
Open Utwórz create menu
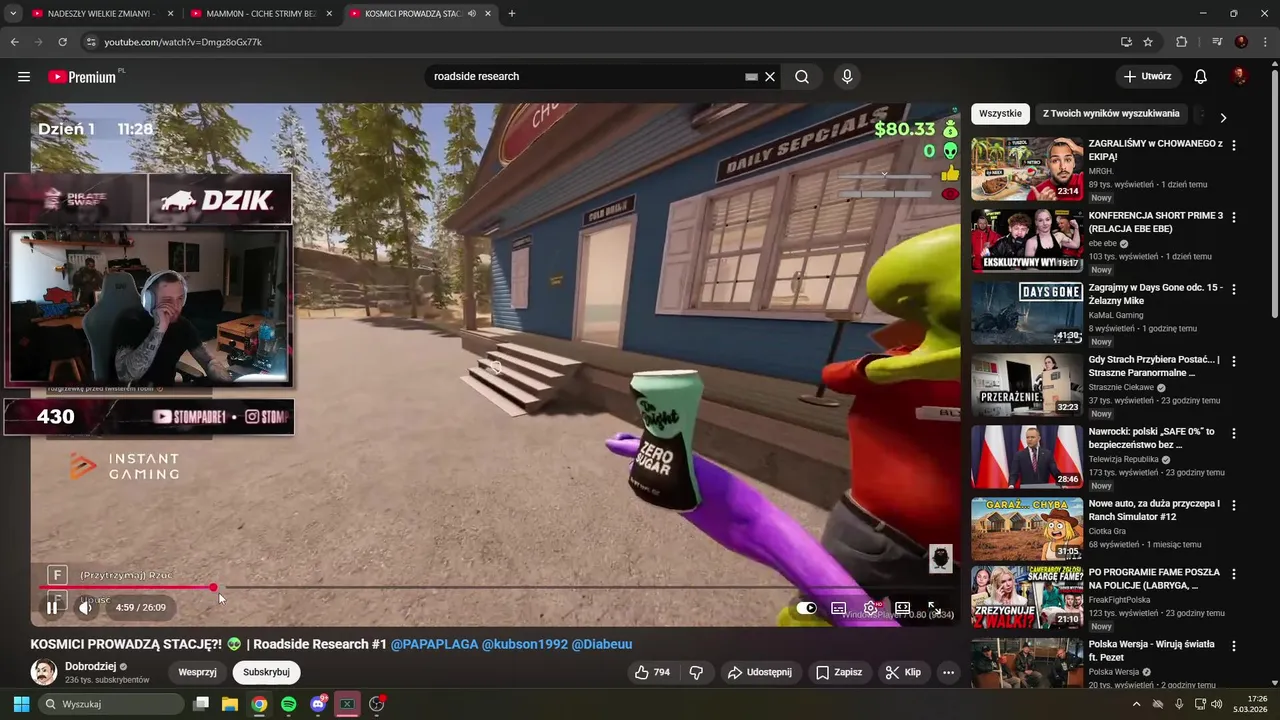[x=1148, y=77]
